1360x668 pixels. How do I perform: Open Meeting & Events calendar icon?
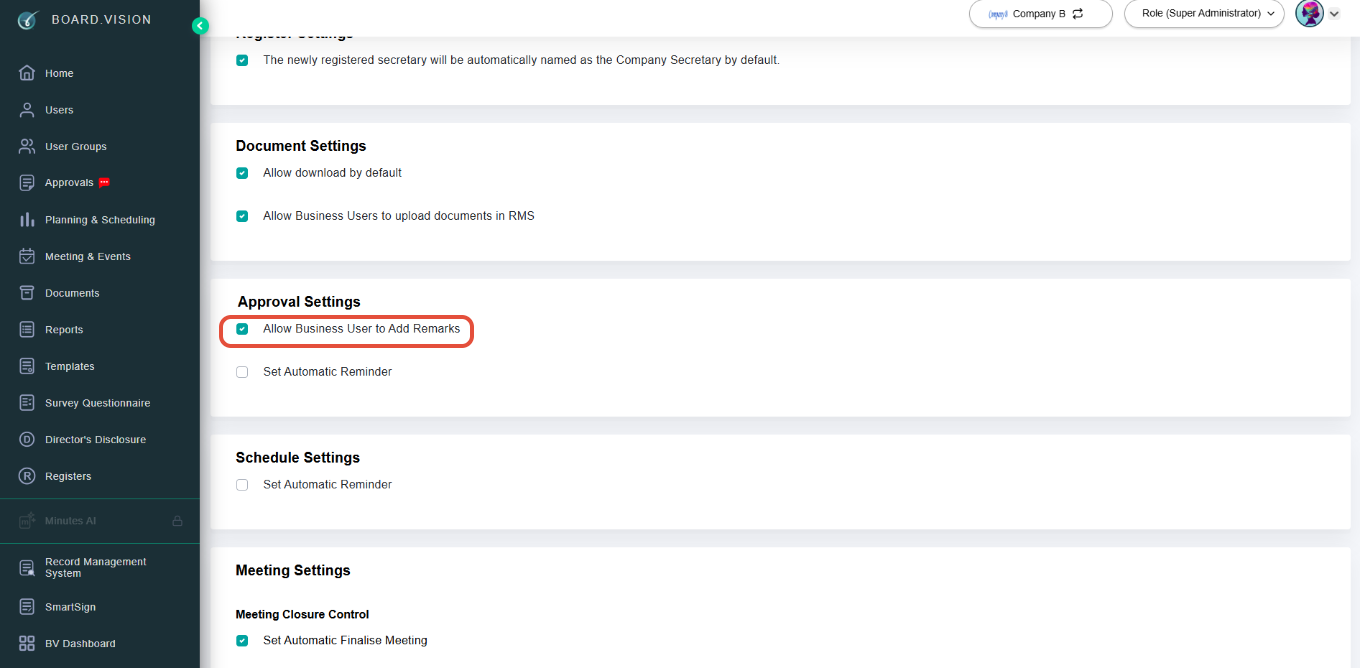click(27, 256)
